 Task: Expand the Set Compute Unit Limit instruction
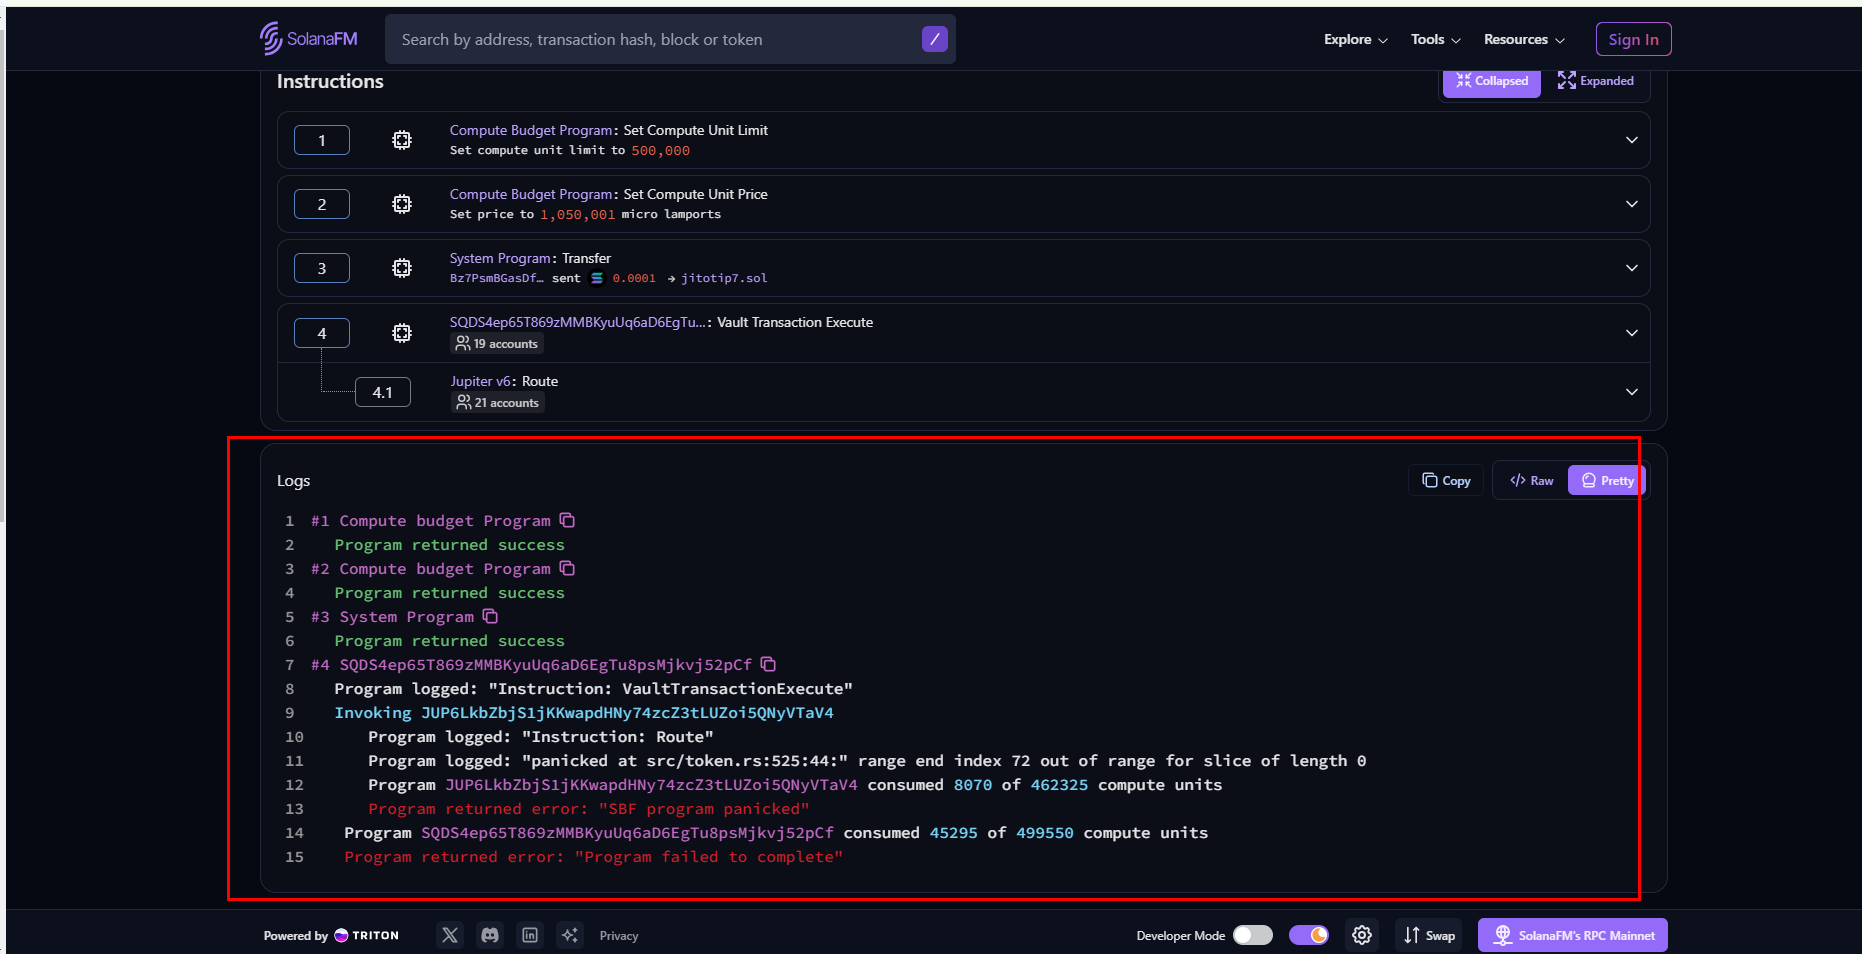[x=1631, y=140]
